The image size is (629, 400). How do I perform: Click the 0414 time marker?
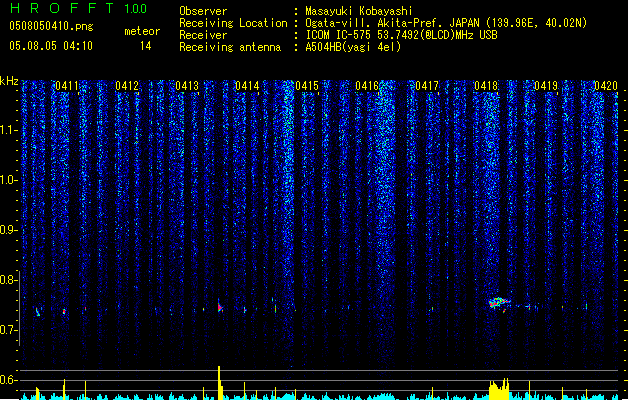tap(247, 86)
